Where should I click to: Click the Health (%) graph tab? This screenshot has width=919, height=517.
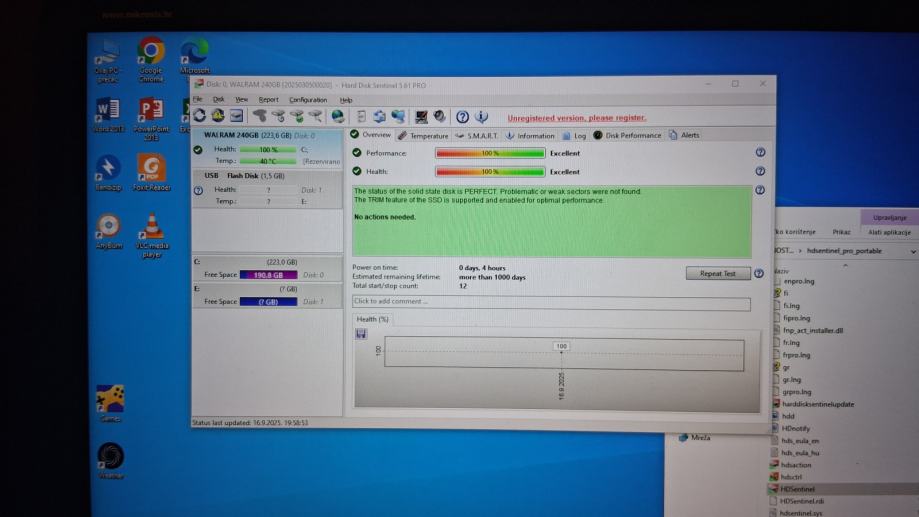(x=372, y=319)
